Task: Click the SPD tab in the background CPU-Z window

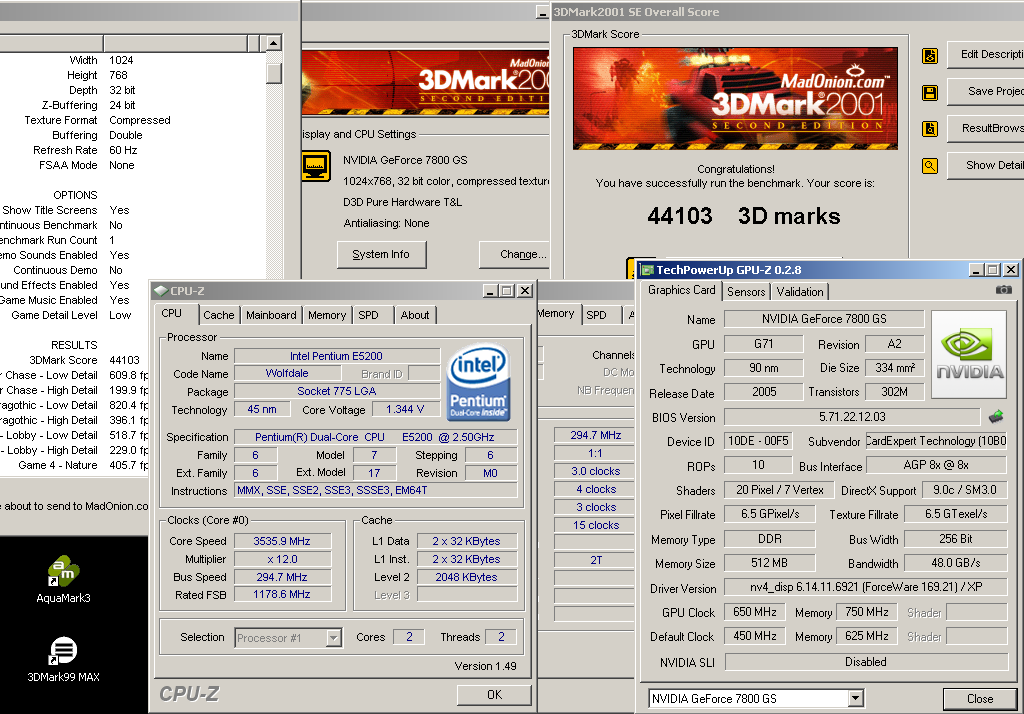Action: click(596, 315)
